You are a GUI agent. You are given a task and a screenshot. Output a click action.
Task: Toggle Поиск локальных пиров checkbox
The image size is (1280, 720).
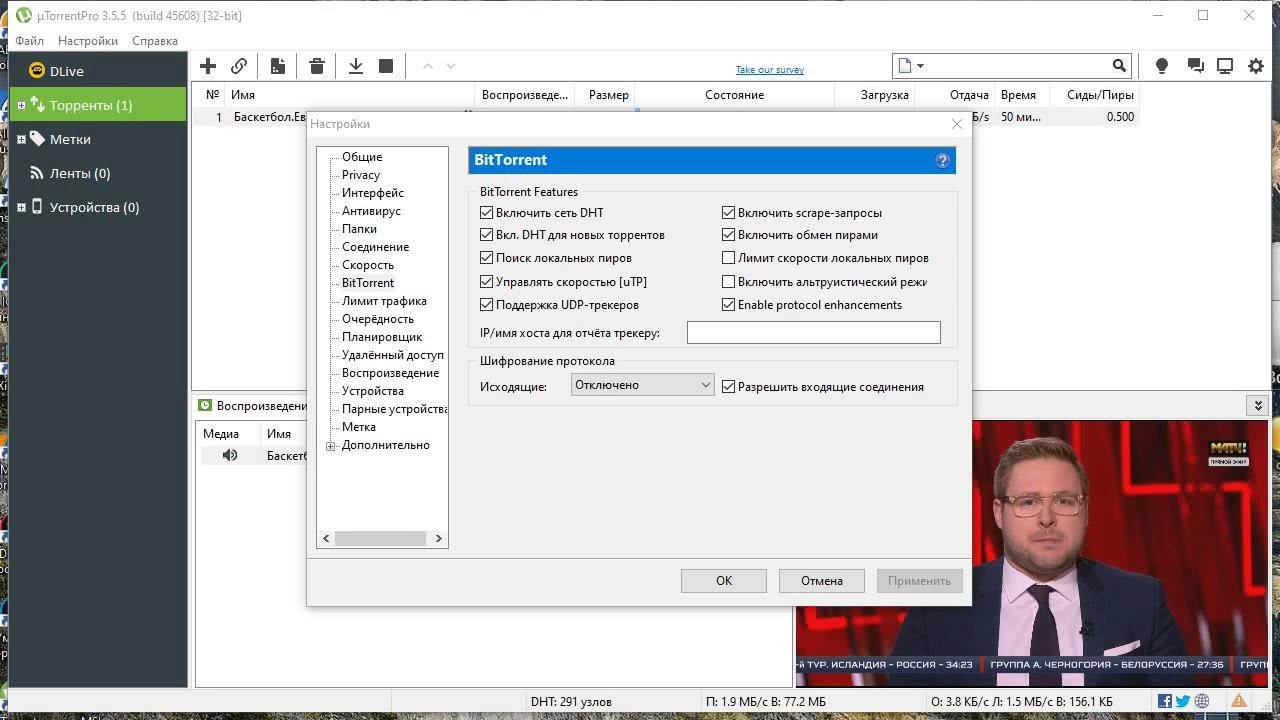487,258
